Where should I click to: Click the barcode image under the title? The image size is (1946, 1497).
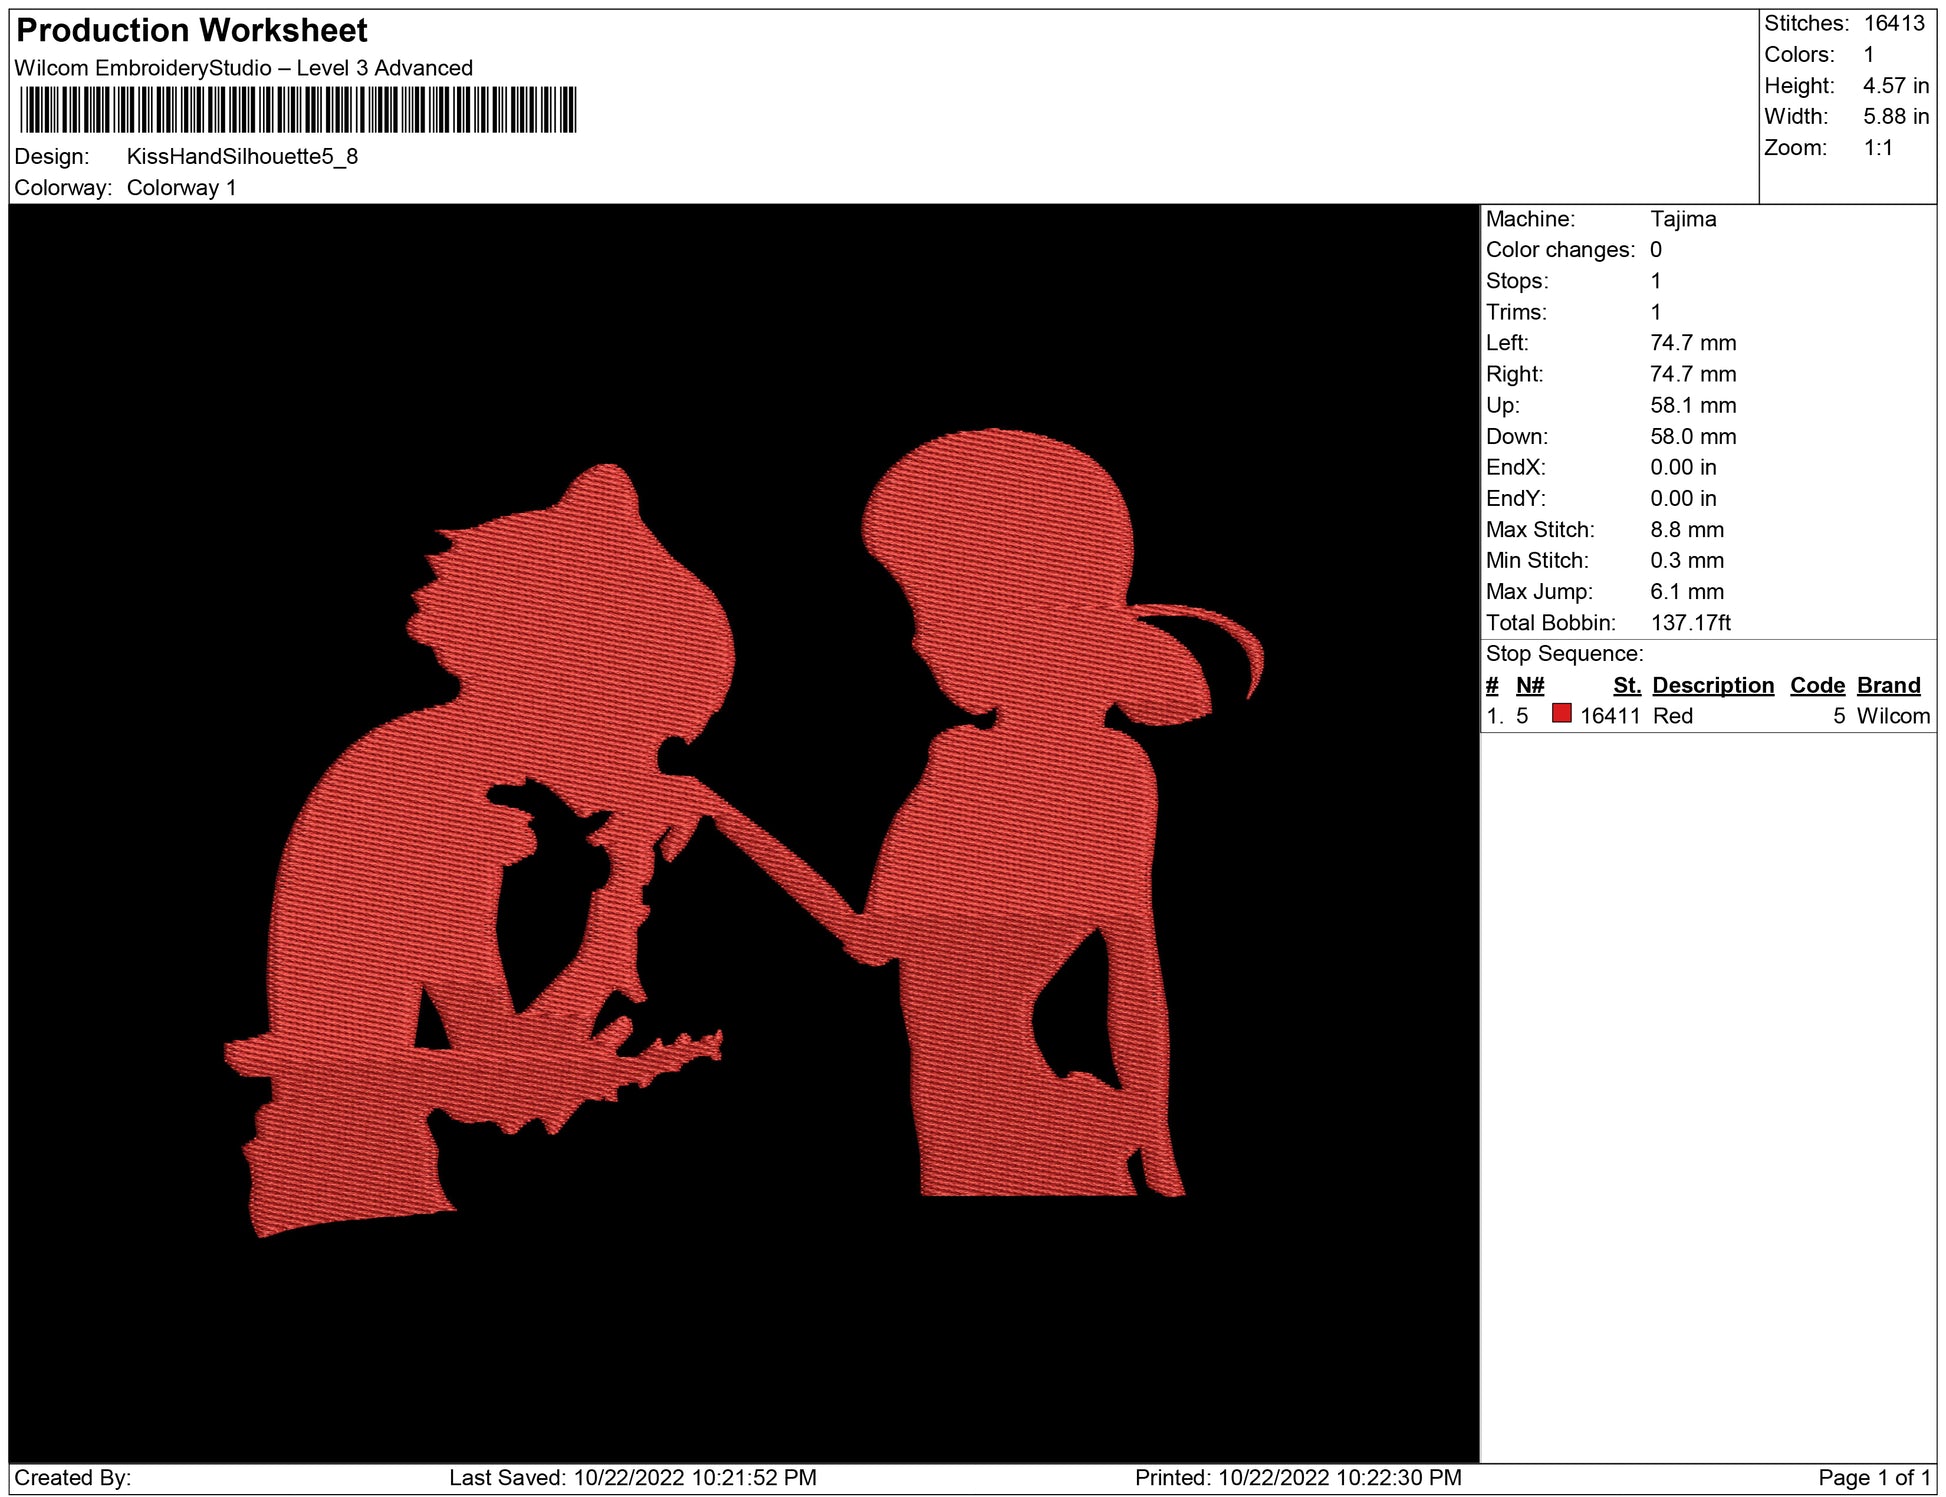tap(297, 110)
